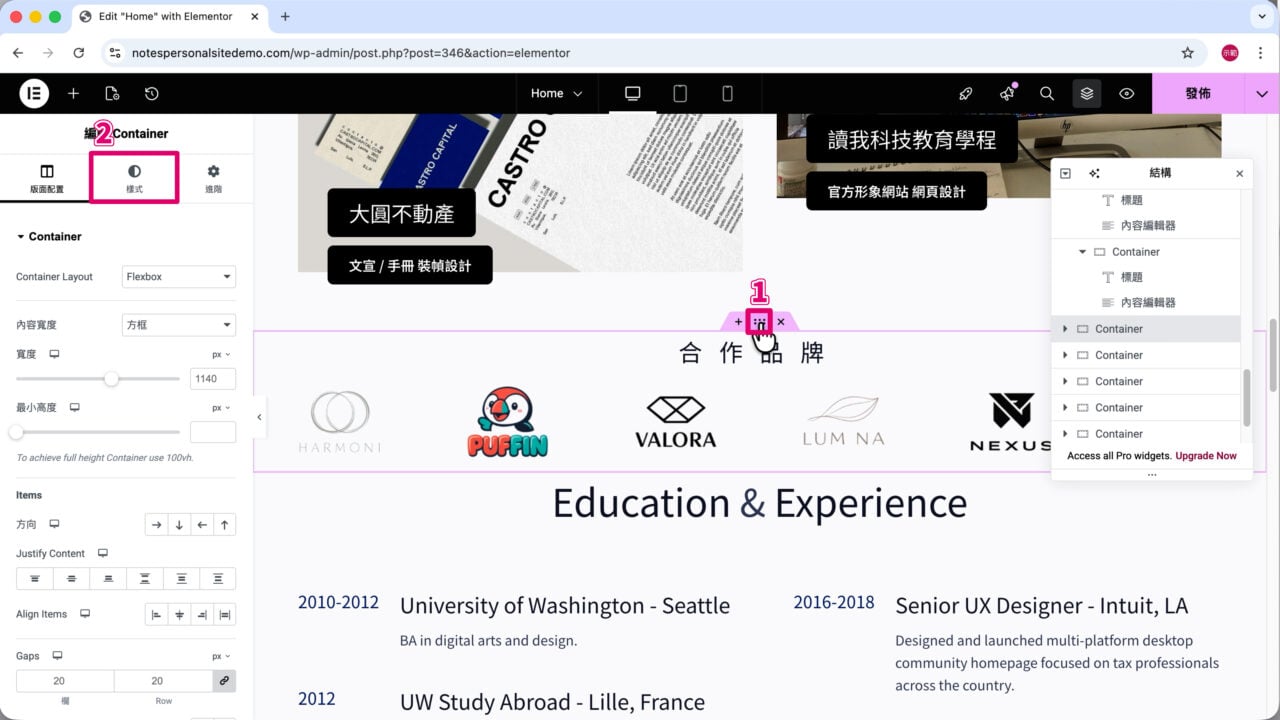The width and height of the screenshot is (1280, 720).
Task: Reload the browser page
Action: pos(79,53)
